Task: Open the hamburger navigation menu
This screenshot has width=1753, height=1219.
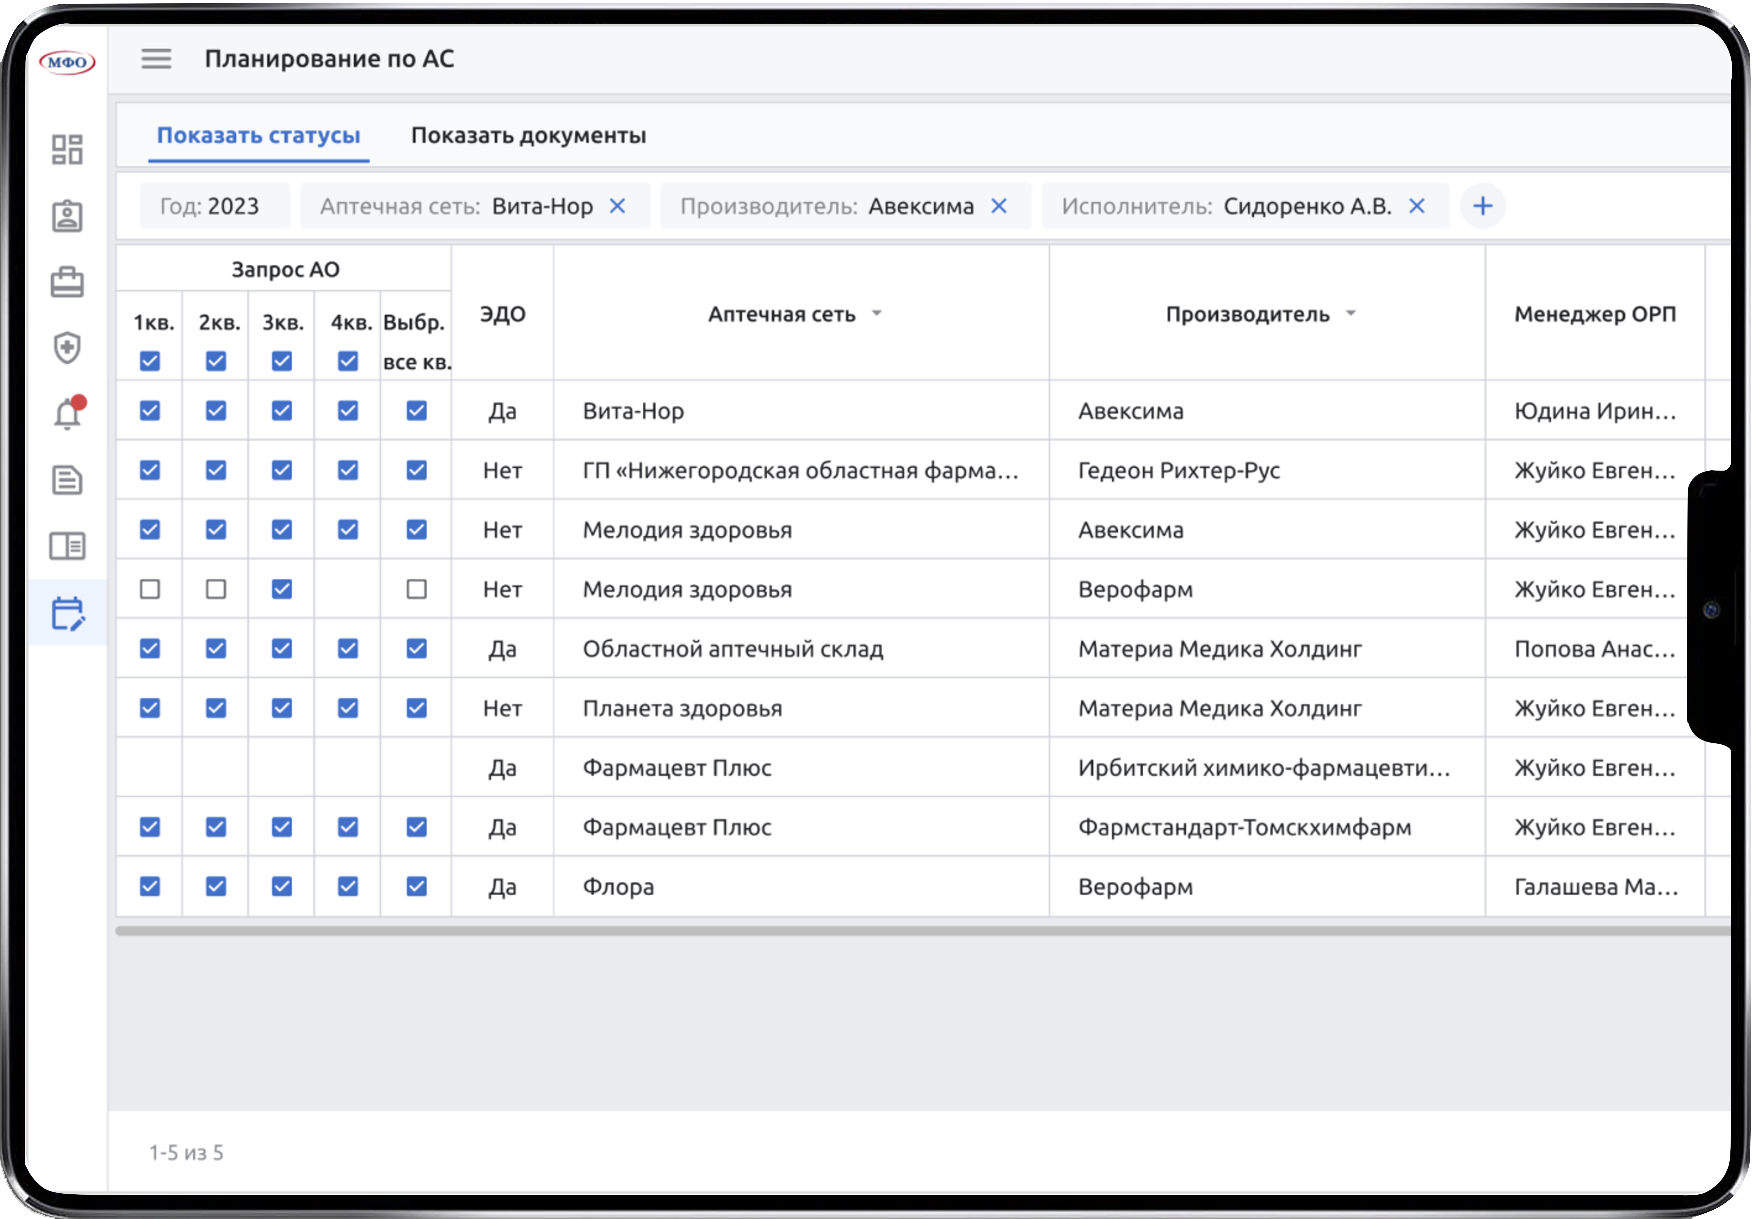Action: (x=156, y=59)
